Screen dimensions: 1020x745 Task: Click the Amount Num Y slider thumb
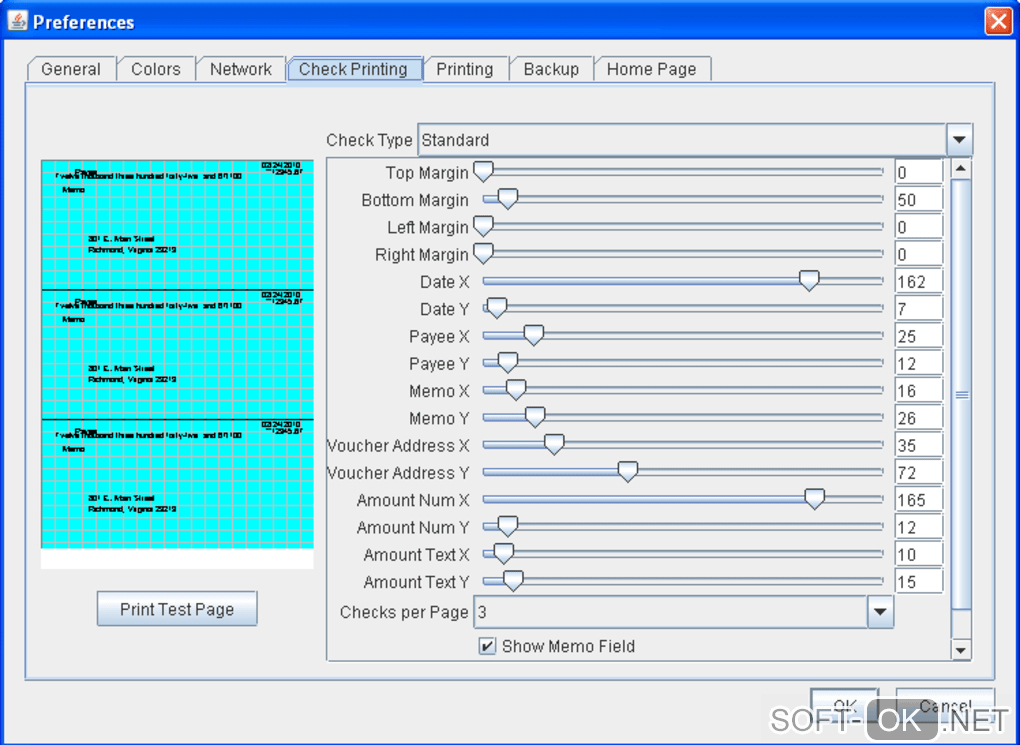[x=507, y=527]
